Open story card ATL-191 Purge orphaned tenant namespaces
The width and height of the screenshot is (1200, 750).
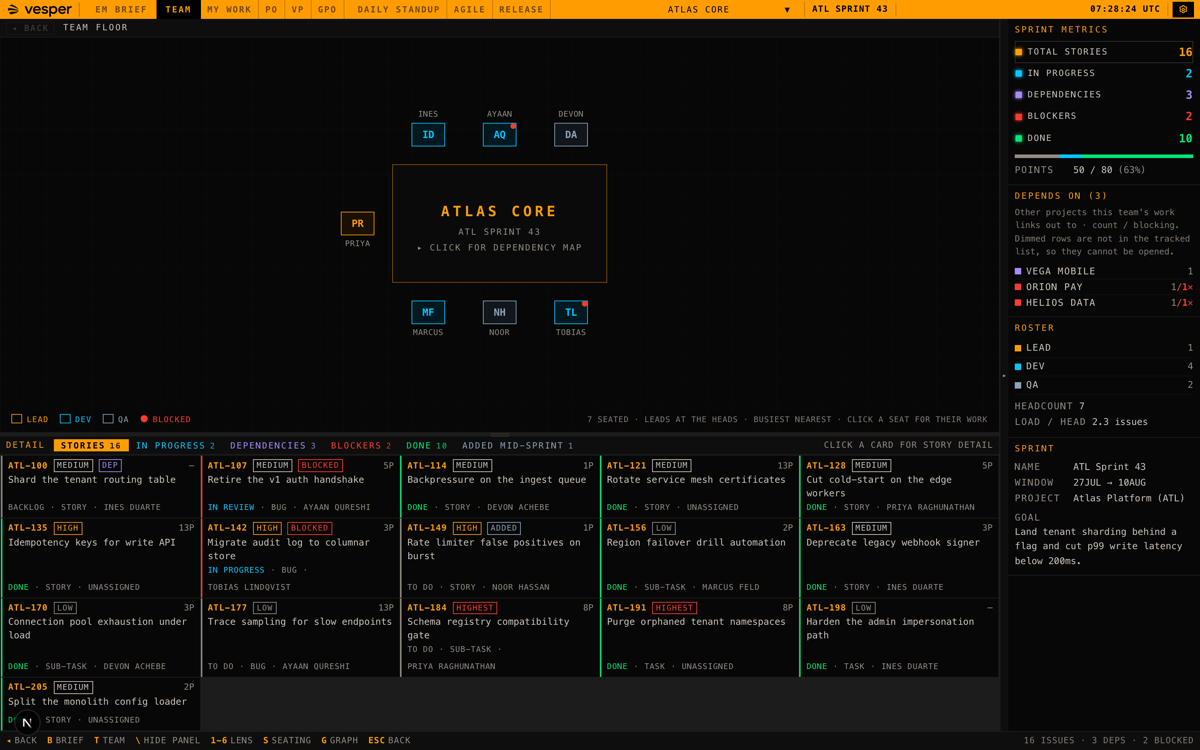click(700, 637)
